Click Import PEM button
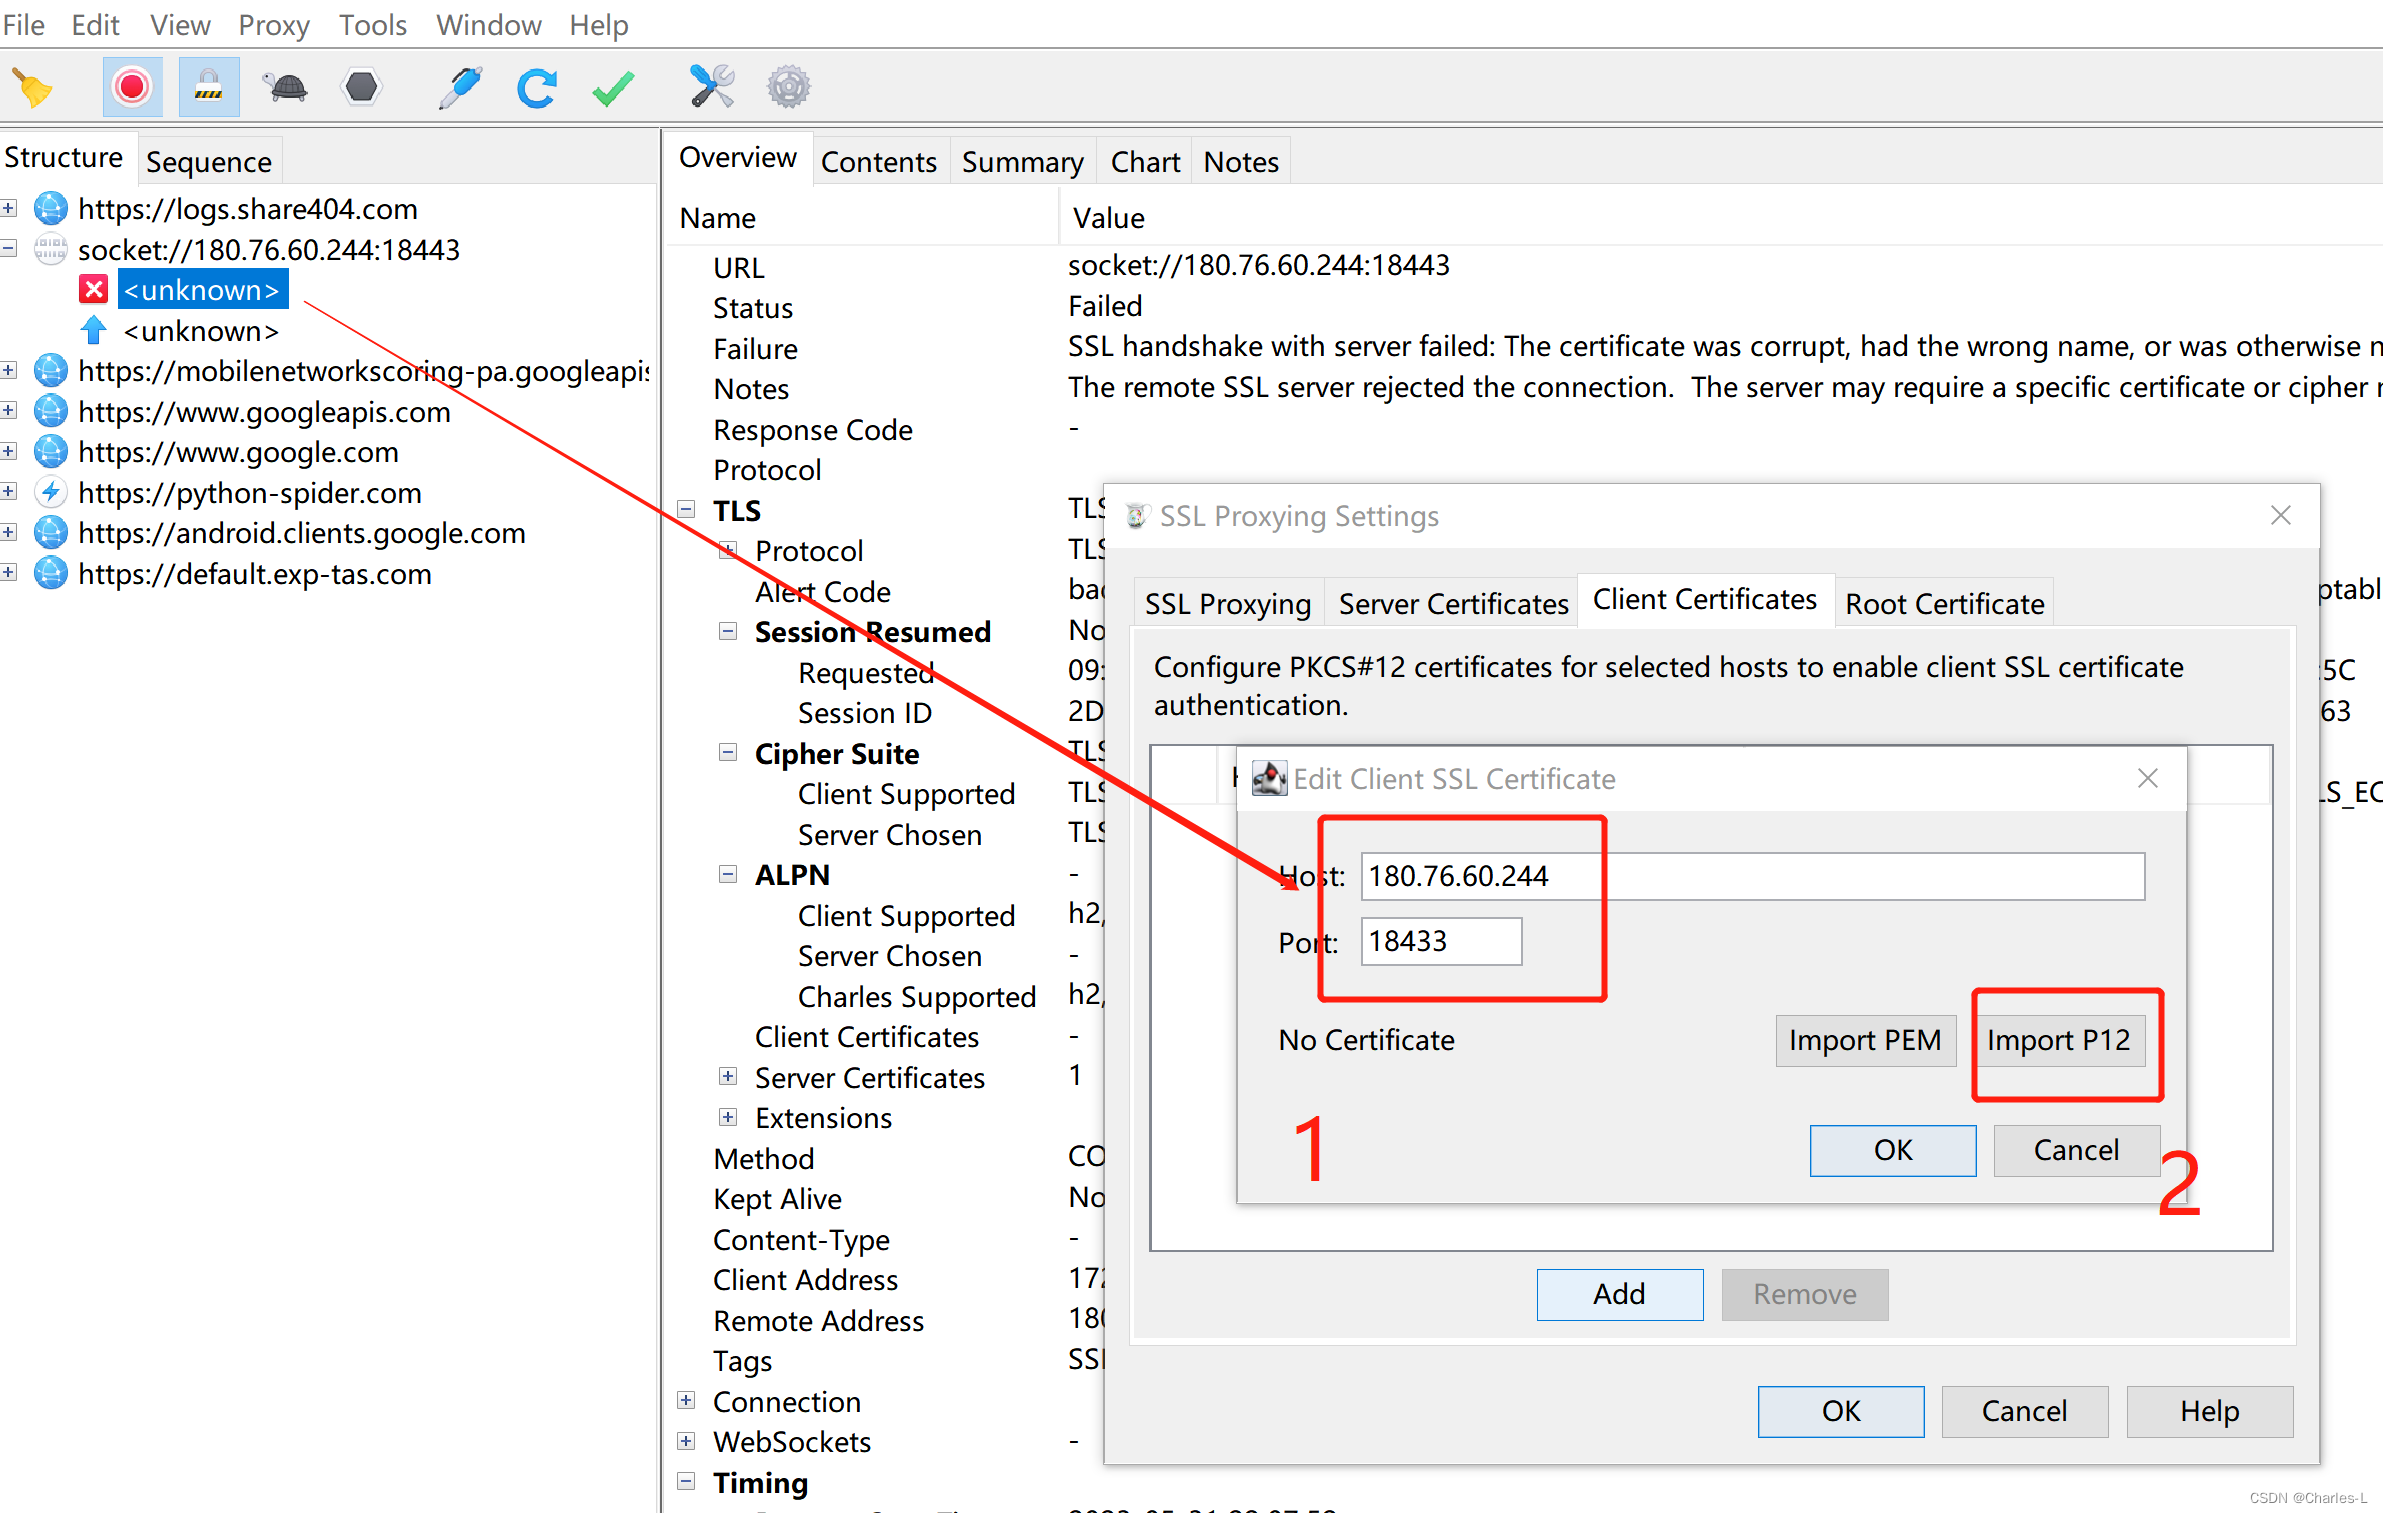Image resolution: width=2383 pixels, height=1513 pixels. 1865,1040
